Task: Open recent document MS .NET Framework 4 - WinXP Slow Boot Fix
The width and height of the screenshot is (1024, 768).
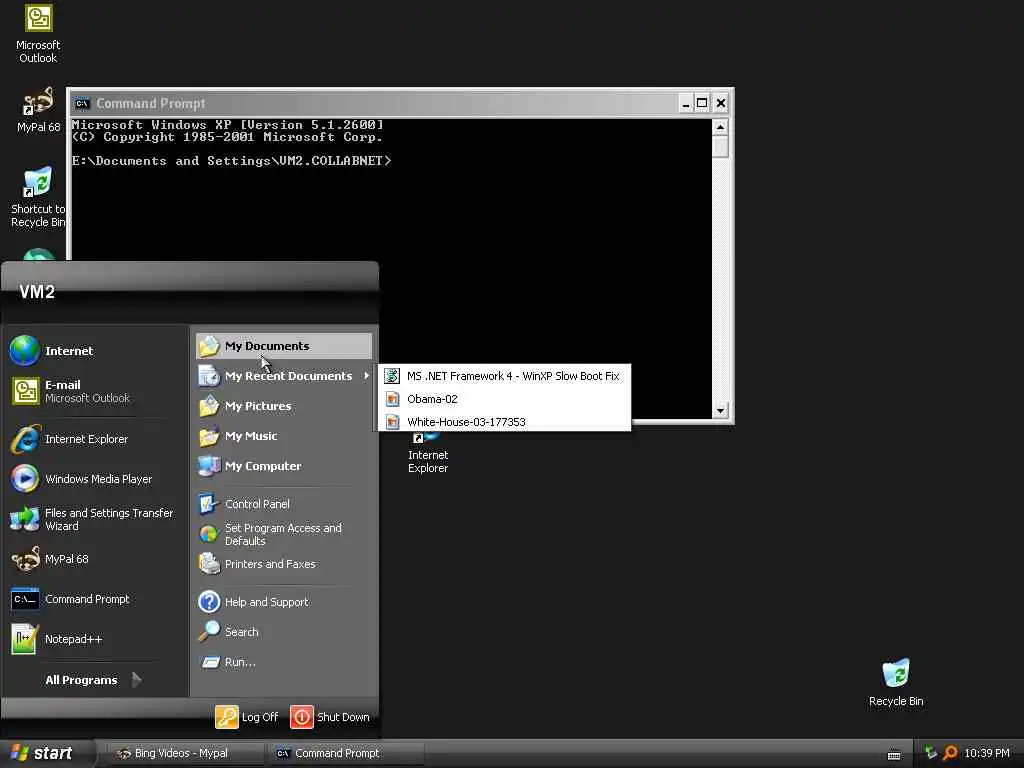Action: pyautogui.click(x=504, y=376)
